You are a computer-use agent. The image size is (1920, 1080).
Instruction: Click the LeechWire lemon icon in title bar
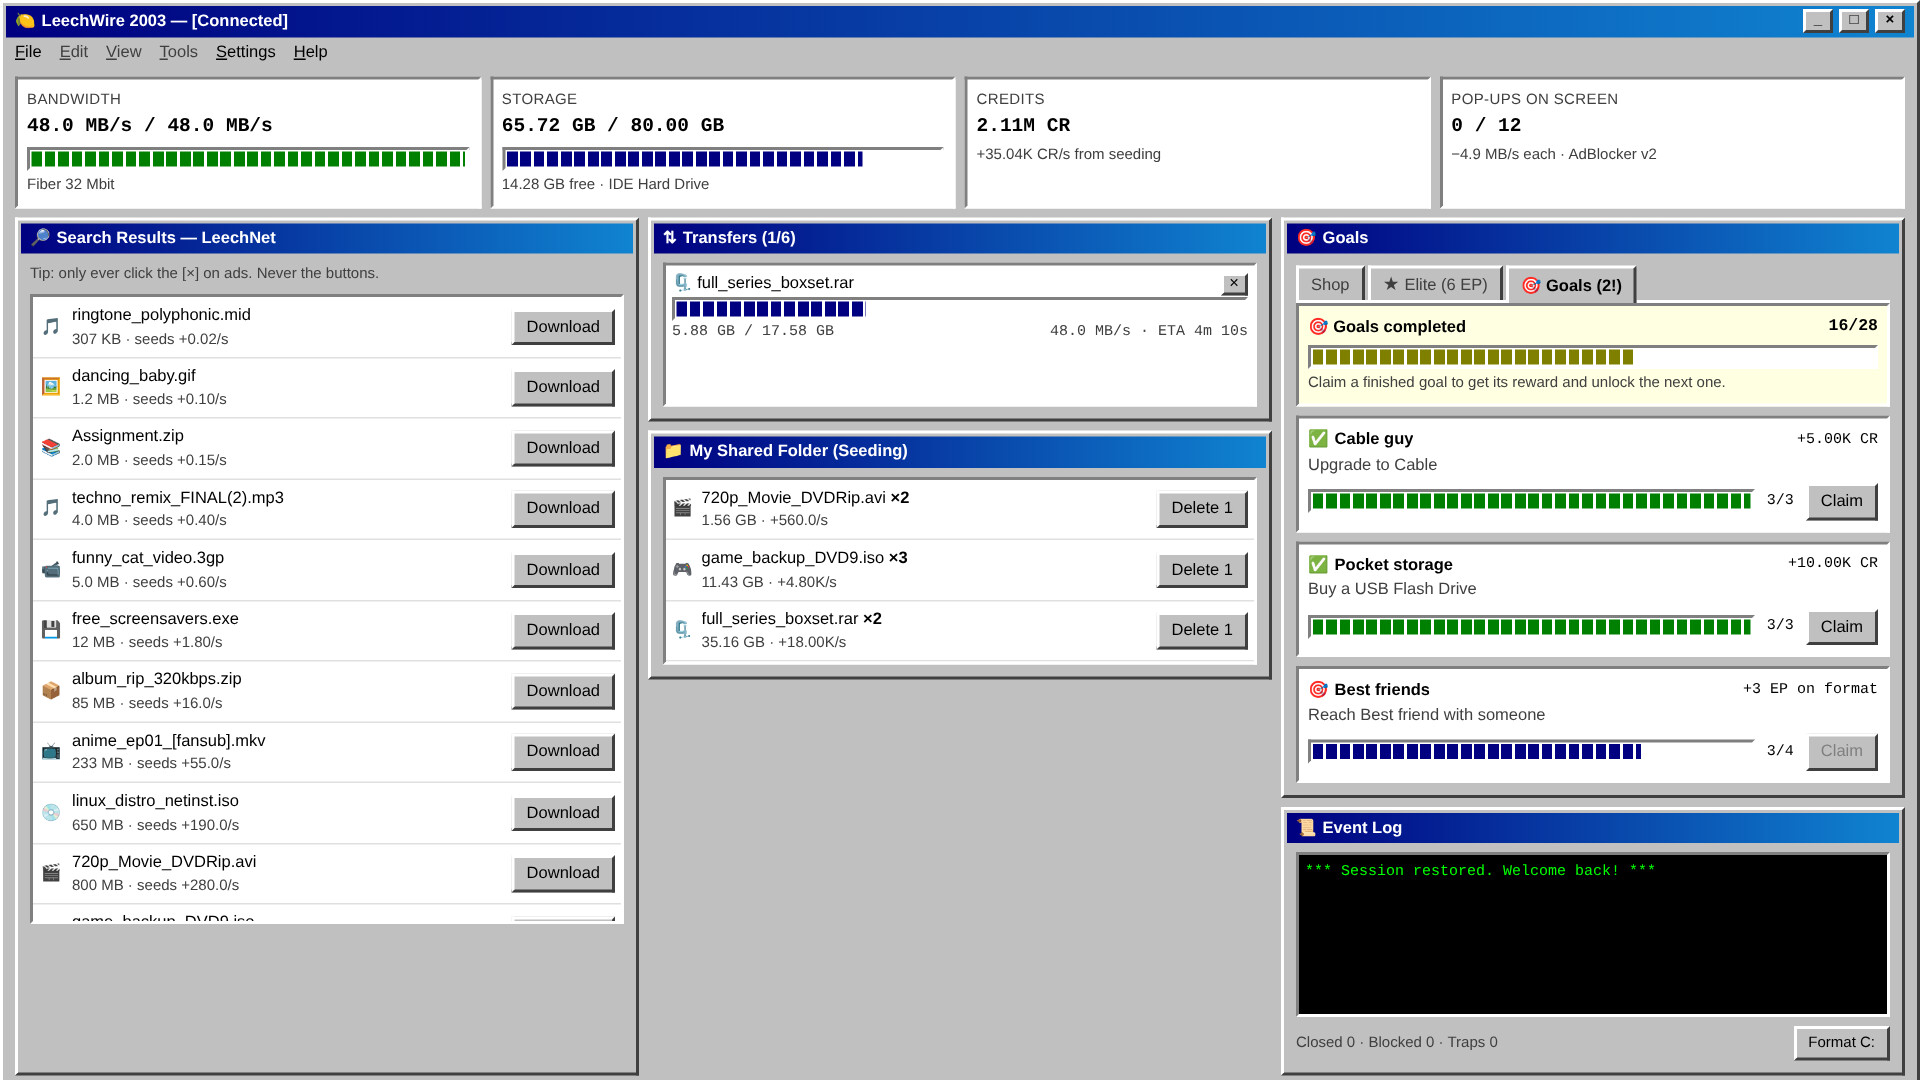point(25,20)
